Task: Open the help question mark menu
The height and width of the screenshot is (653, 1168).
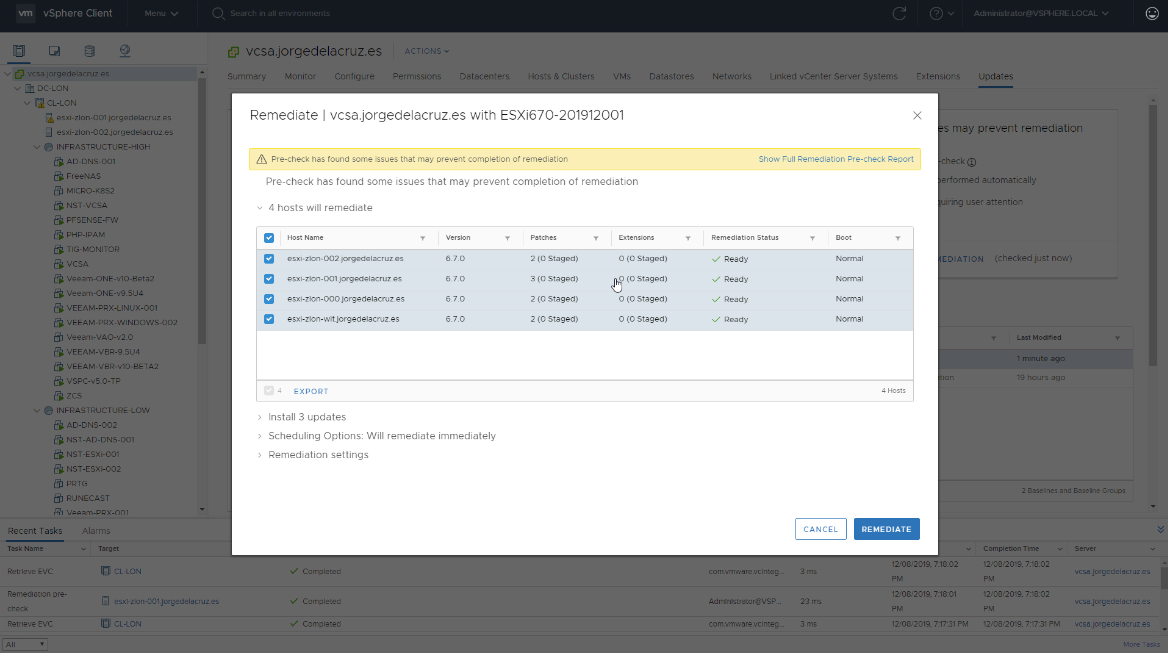Action: point(942,13)
